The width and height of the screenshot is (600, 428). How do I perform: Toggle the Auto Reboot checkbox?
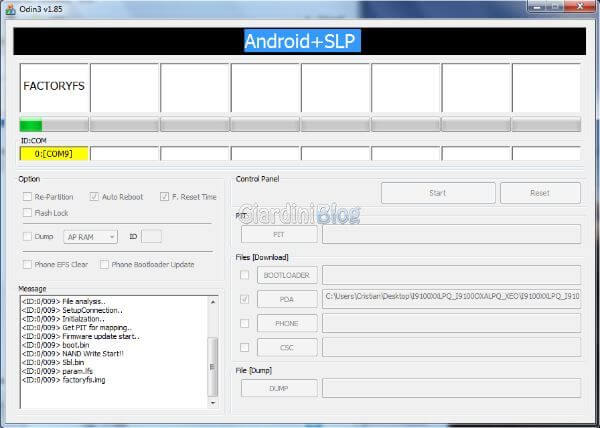[94, 197]
